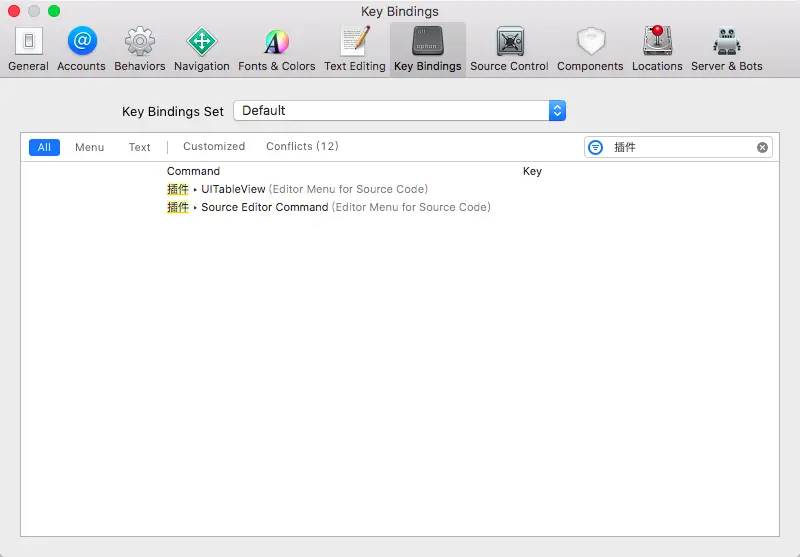Viewport: 800px width, 557px height.
Task: Select the Key Bindings pane icon
Action: [428, 49]
